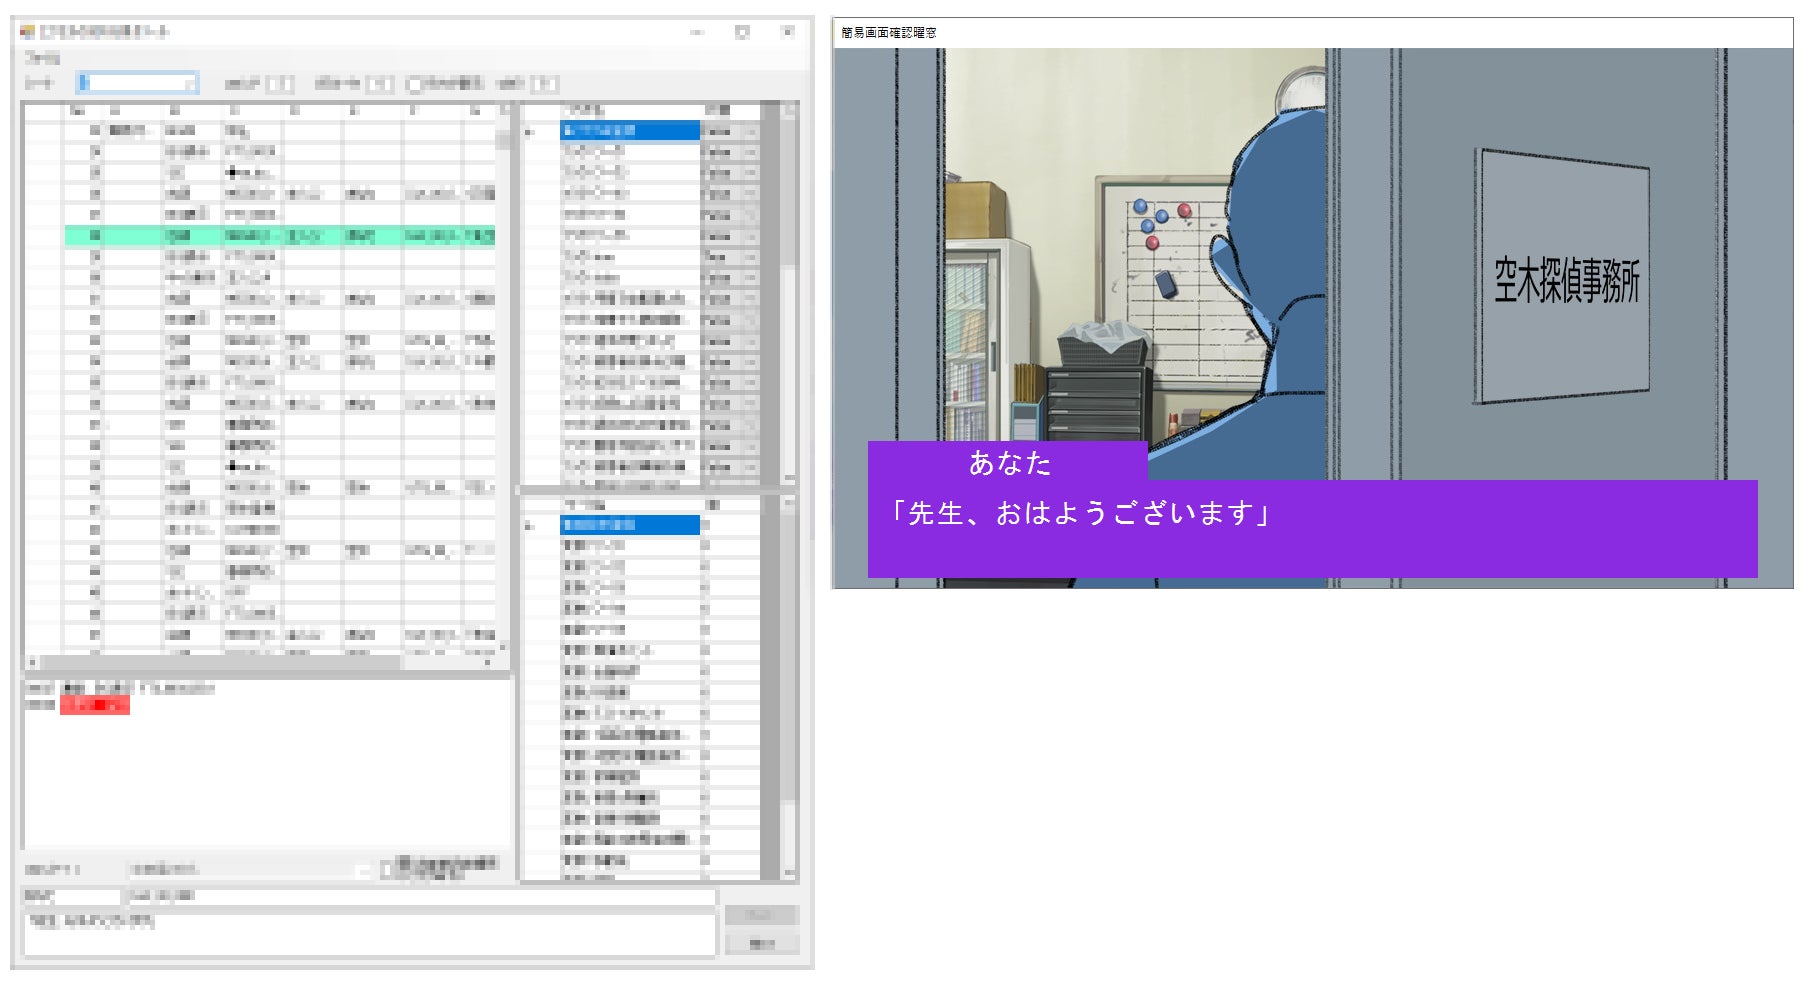
Task: Click the lower button at the bottom right corner
Action: pyautogui.click(x=761, y=944)
